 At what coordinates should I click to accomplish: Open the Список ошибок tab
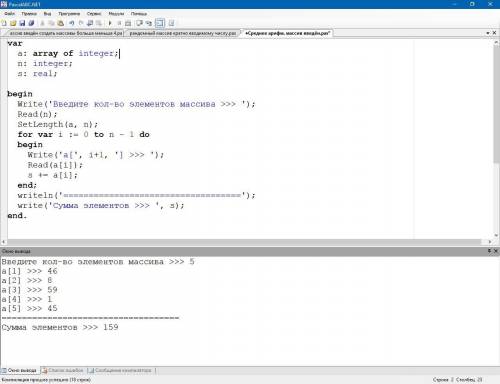tap(63, 370)
